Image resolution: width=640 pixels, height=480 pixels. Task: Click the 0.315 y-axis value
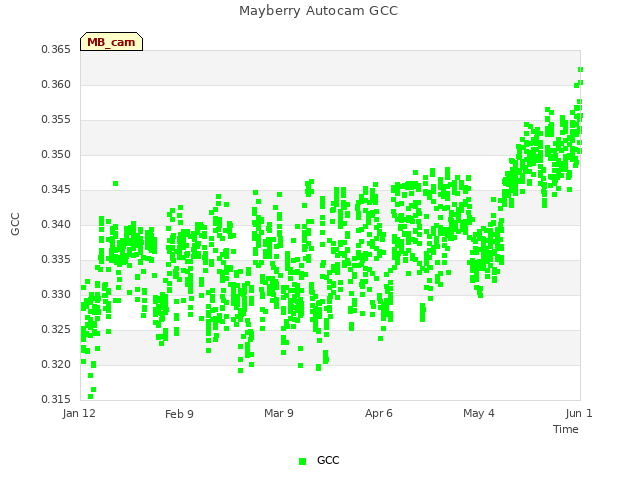tap(56, 399)
